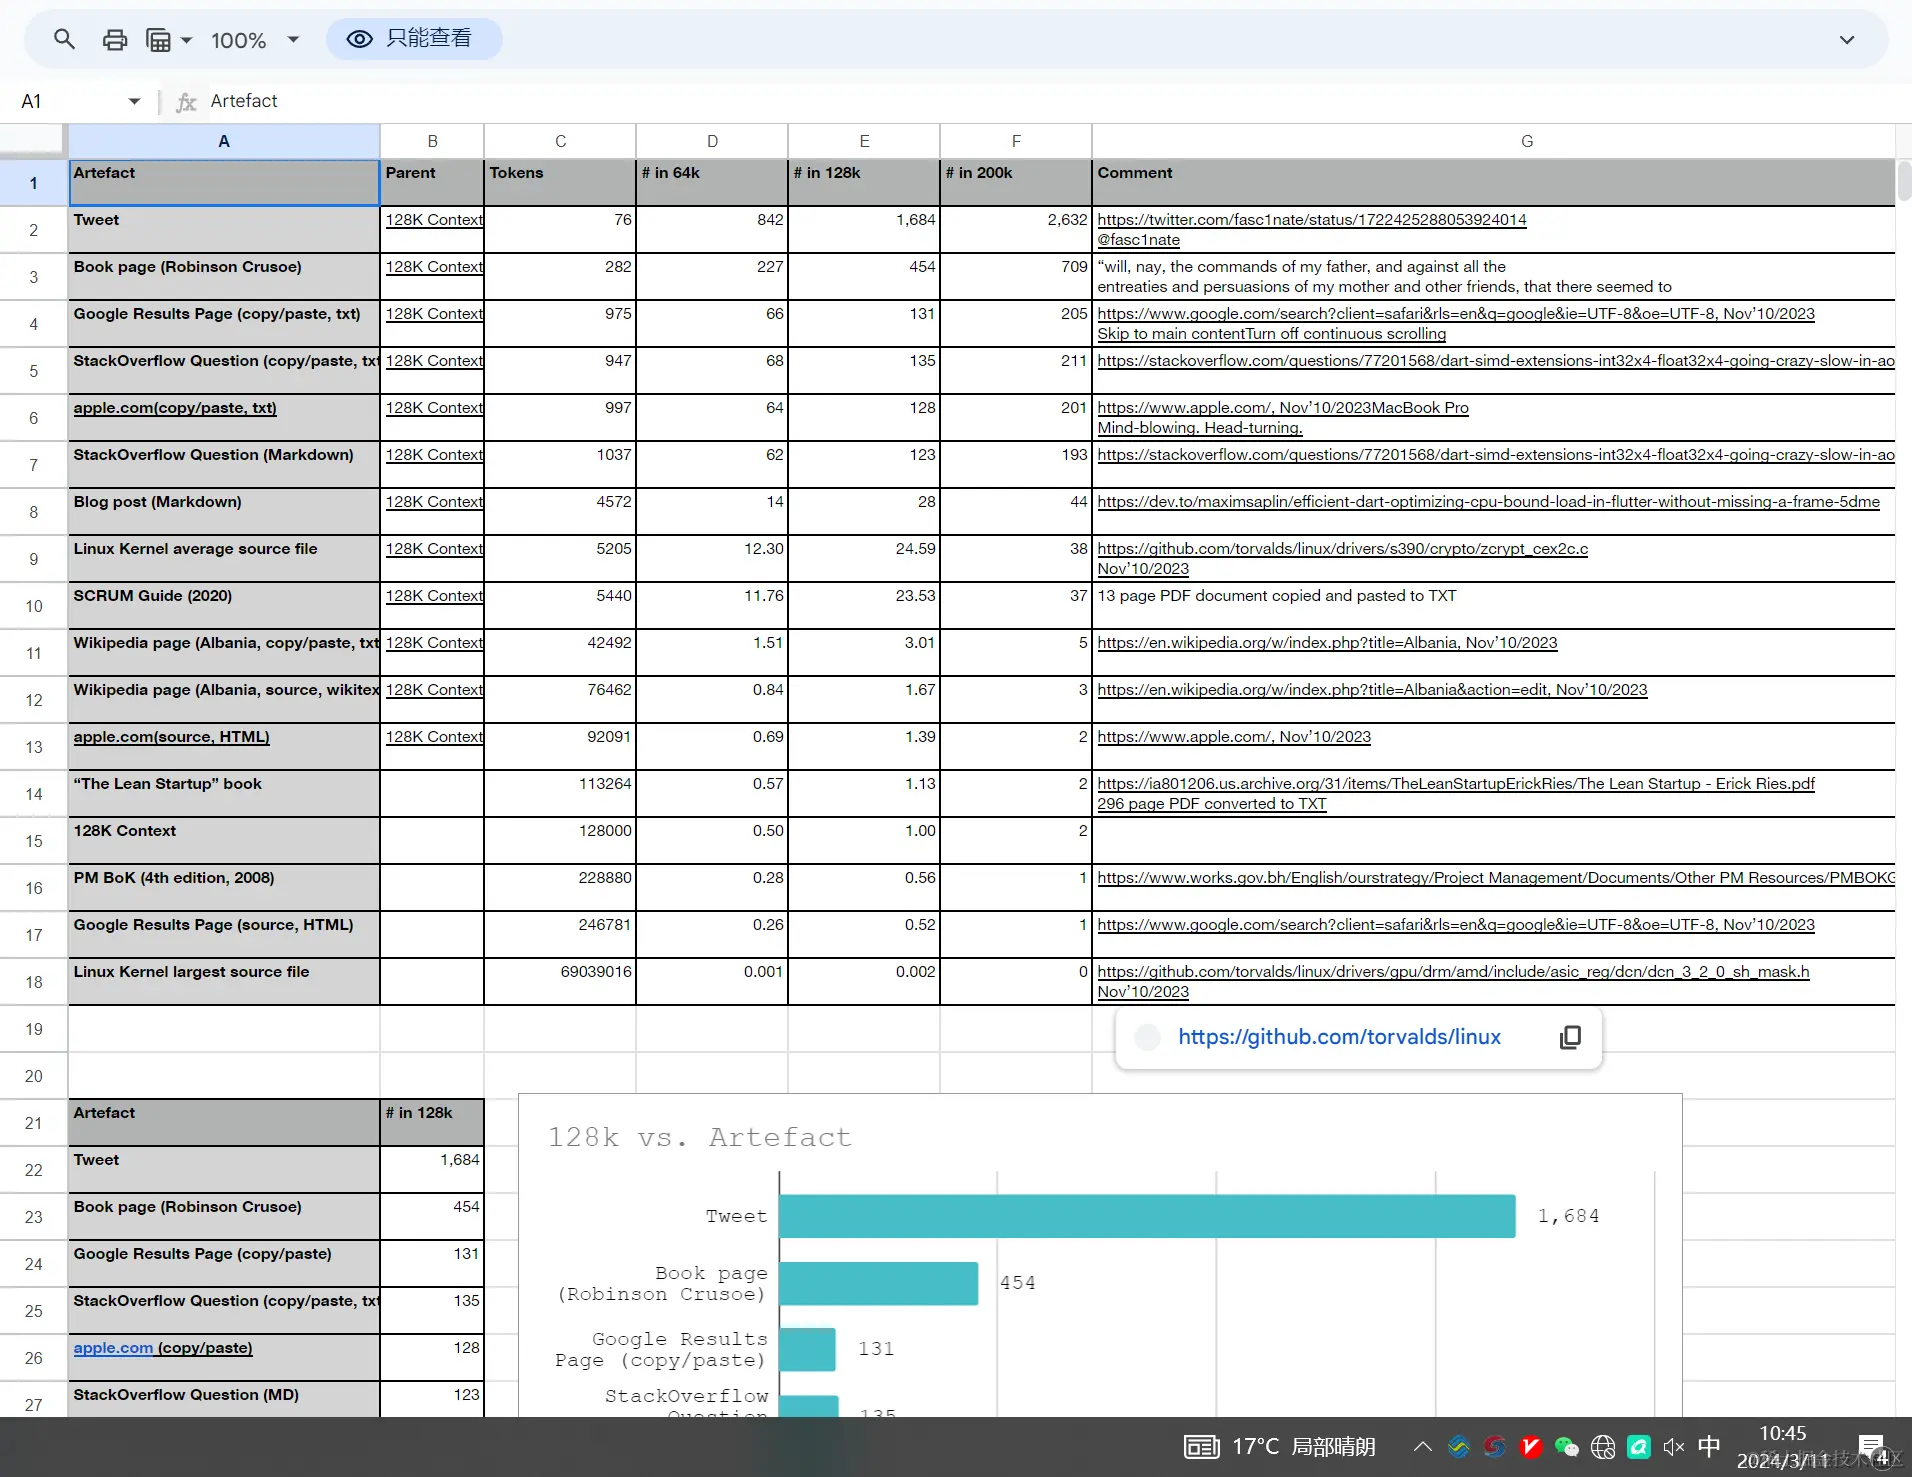Click the Tweet bar in the chart
This screenshot has height=1477, width=1912.
[1147, 1216]
